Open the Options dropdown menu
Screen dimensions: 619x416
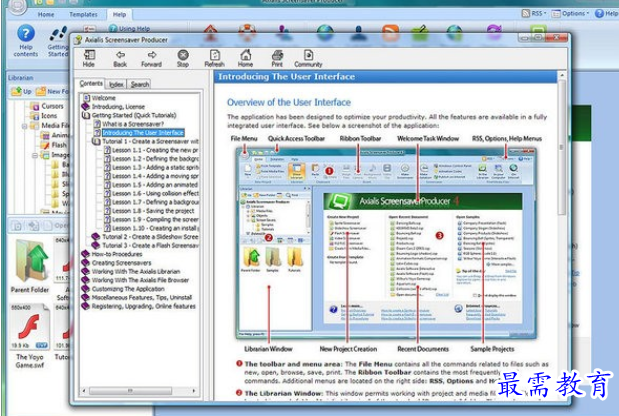[x=574, y=14]
